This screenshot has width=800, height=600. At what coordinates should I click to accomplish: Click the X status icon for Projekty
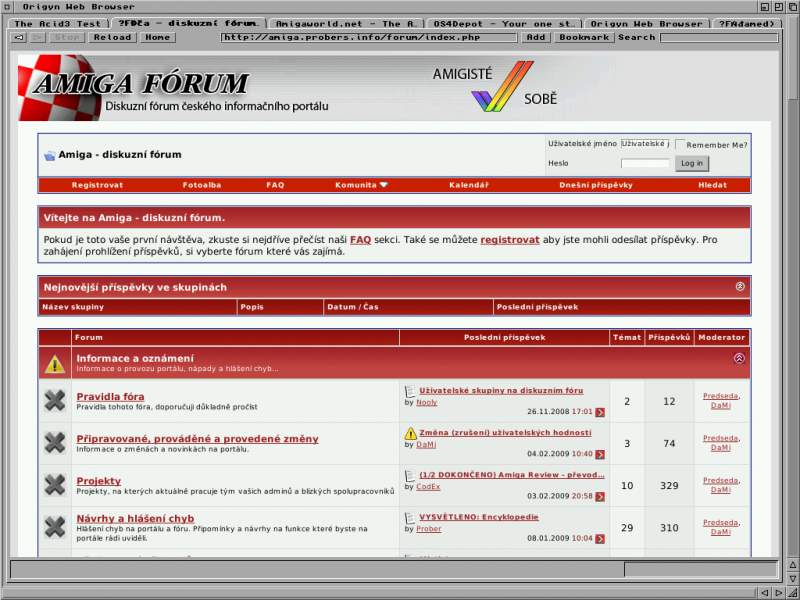click(x=55, y=485)
